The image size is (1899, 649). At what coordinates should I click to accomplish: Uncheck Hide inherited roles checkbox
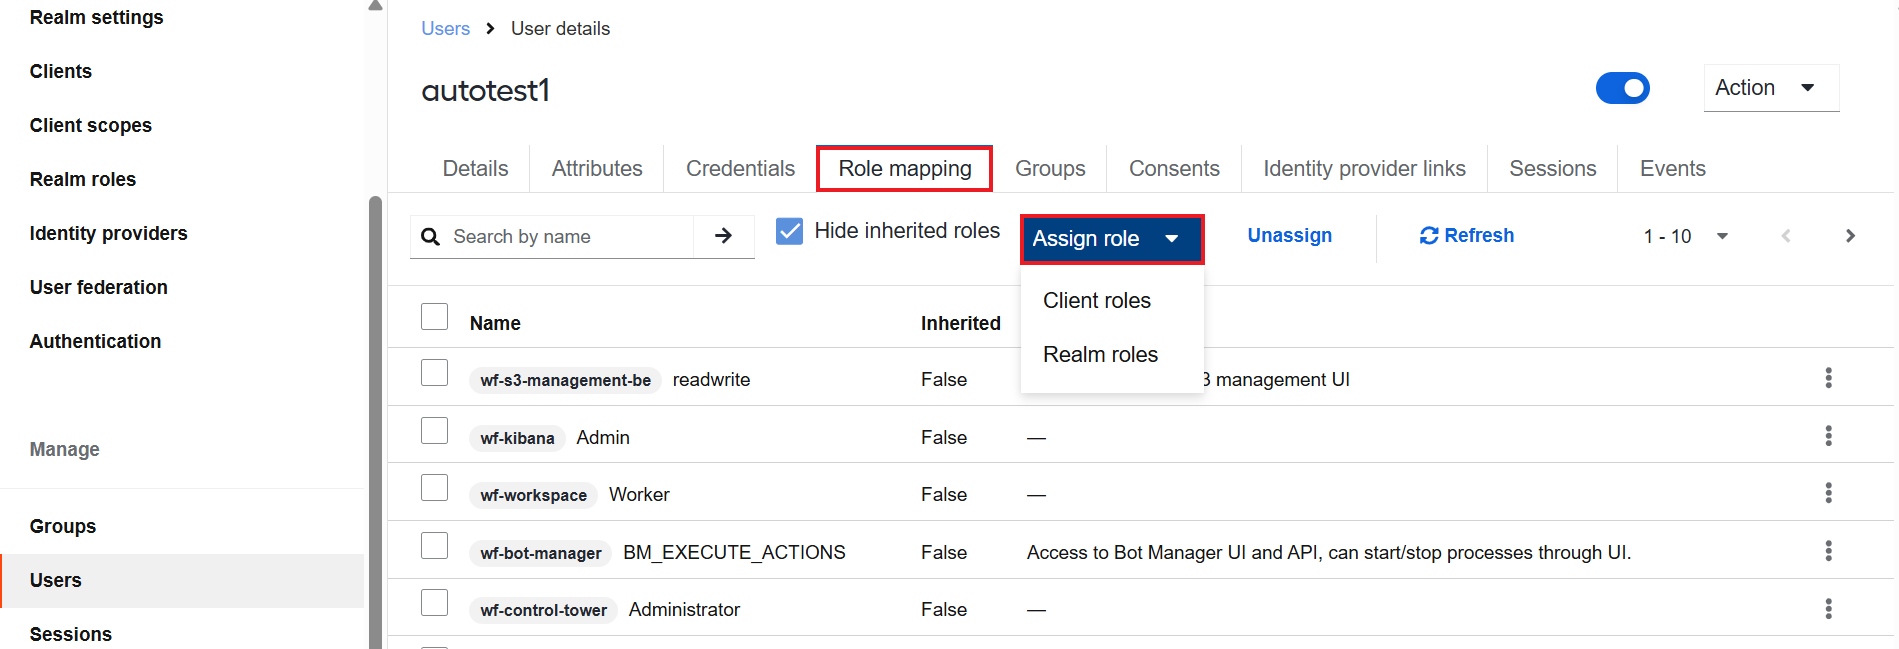[x=789, y=231]
